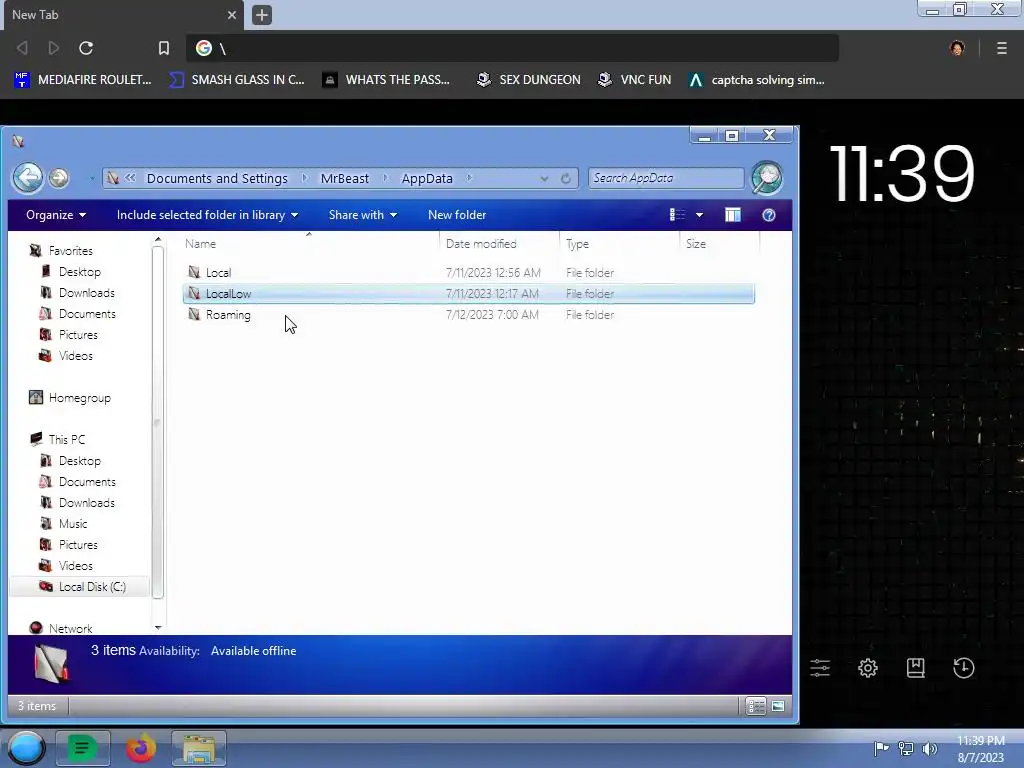Click the Explorer search magnifier icon
The height and width of the screenshot is (768, 1024).
[767, 178]
